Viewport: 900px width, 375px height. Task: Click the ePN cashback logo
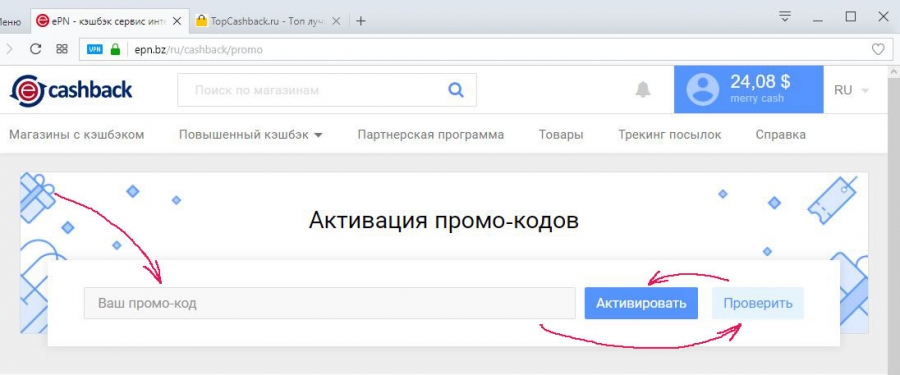pos(71,90)
